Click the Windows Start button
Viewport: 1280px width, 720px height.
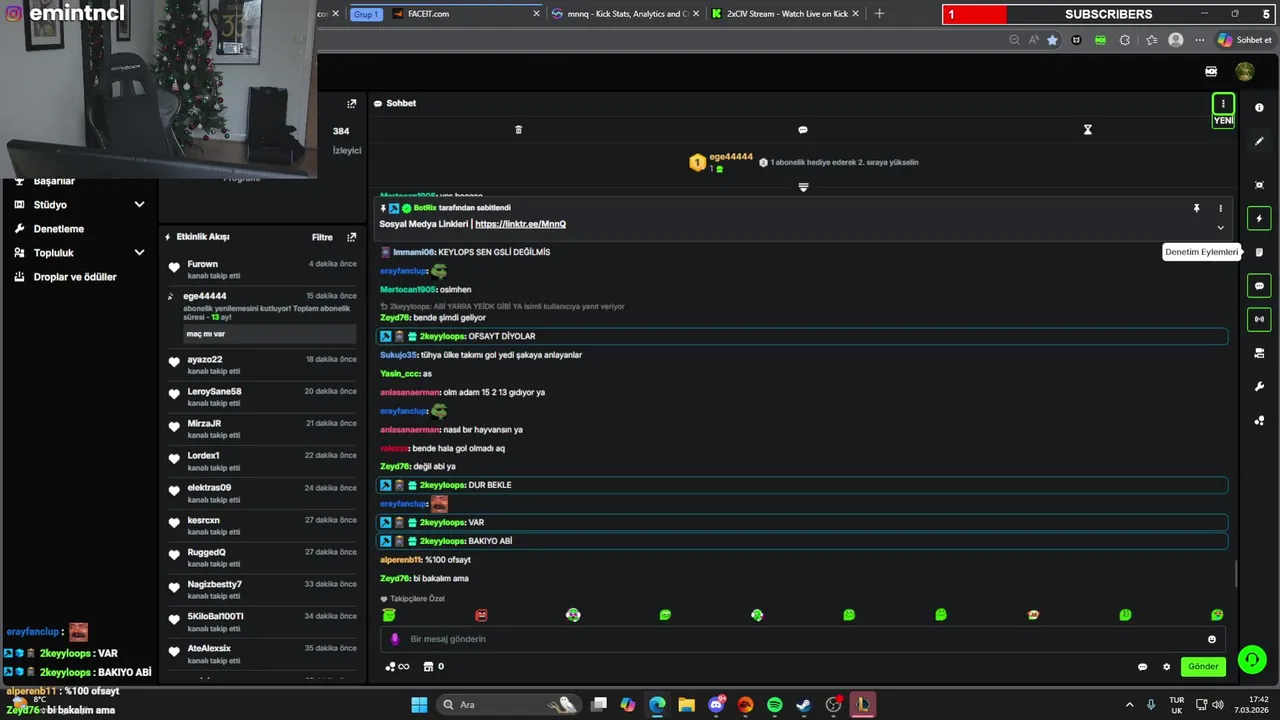419,705
